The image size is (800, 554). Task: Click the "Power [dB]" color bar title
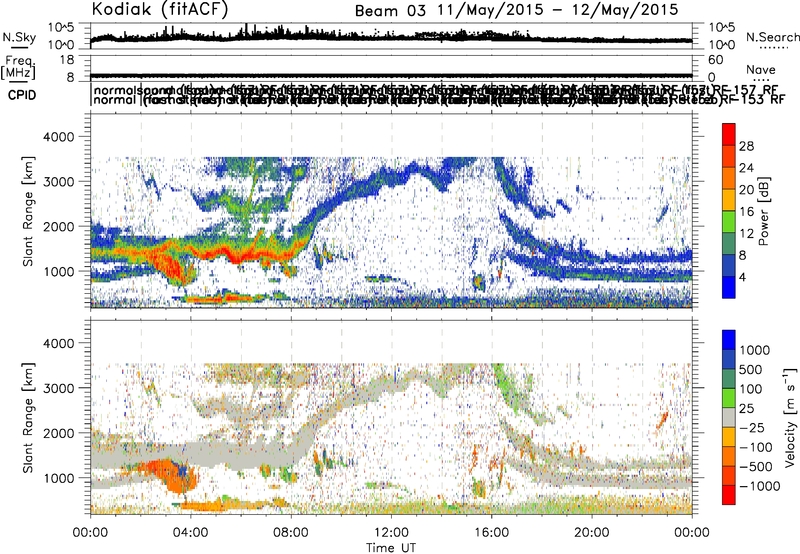(763, 211)
